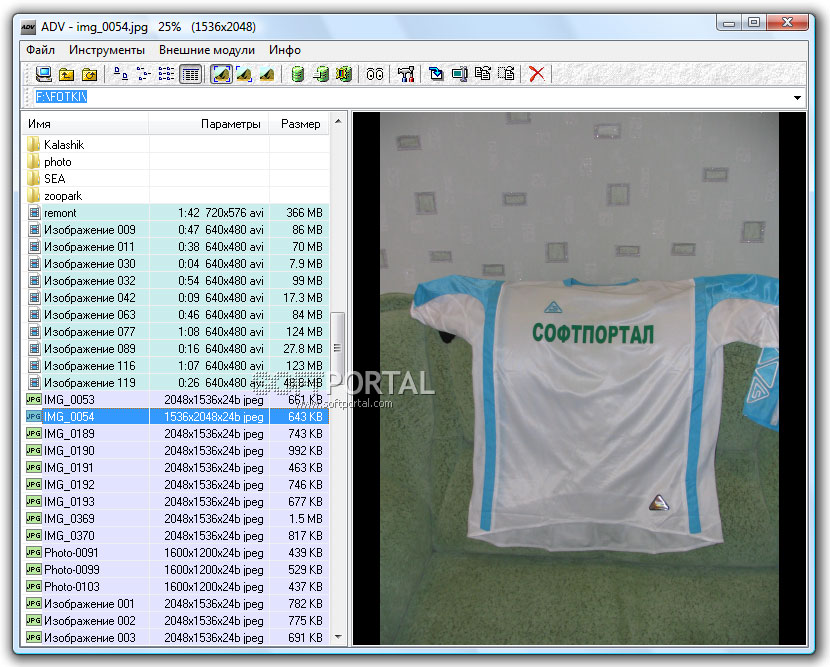Select the Photo-0099 file
The height and width of the screenshot is (667, 830).
coord(176,570)
